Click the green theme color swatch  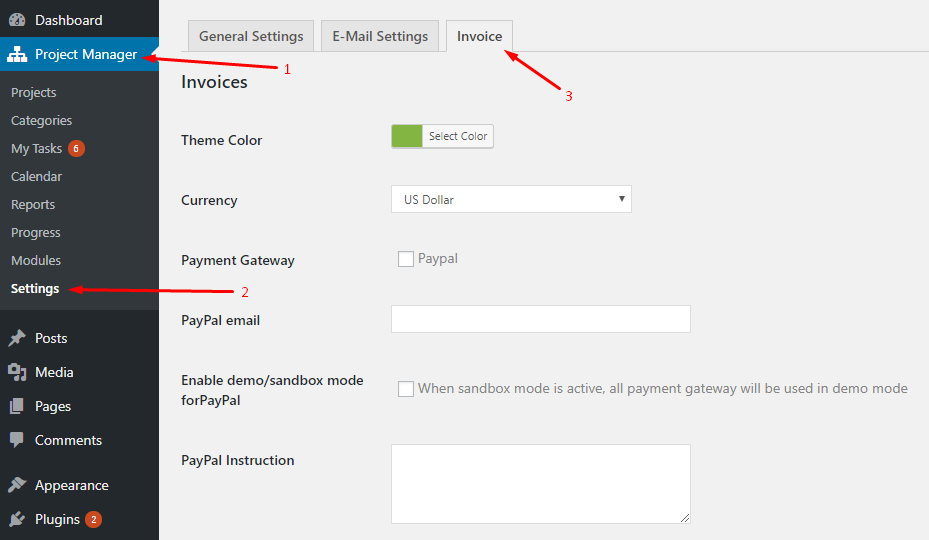click(x=407, y=136)
